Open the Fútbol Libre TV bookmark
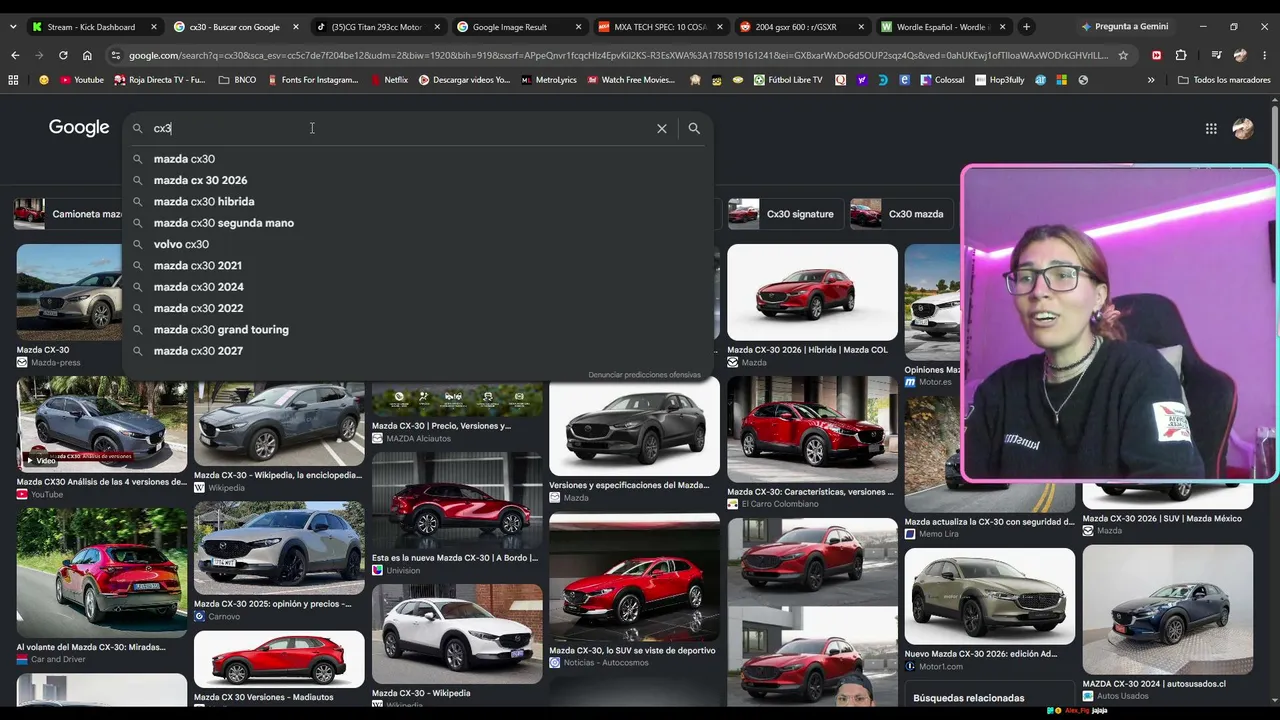The image size is (1280, 720). point(788,80)
